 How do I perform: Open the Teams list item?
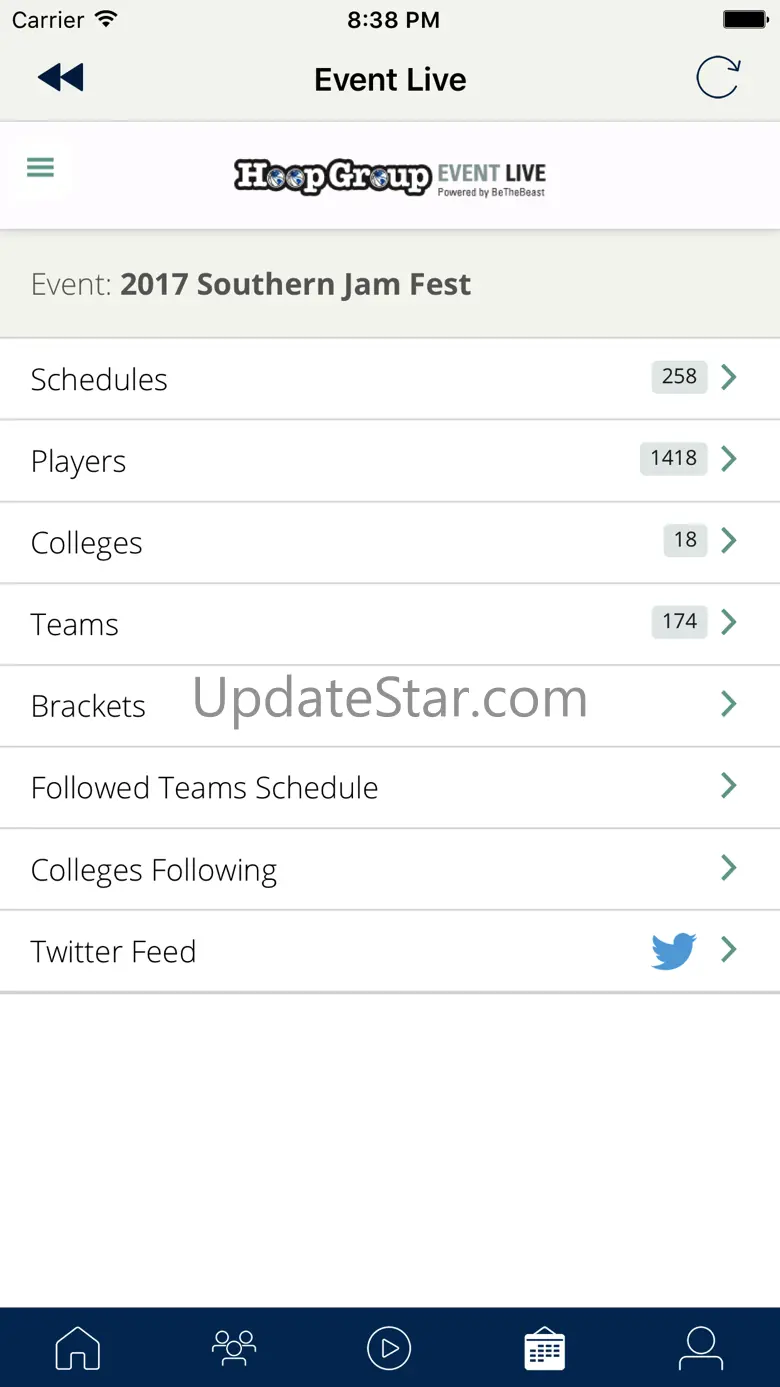pyautogui.click(x=390, y=624)
